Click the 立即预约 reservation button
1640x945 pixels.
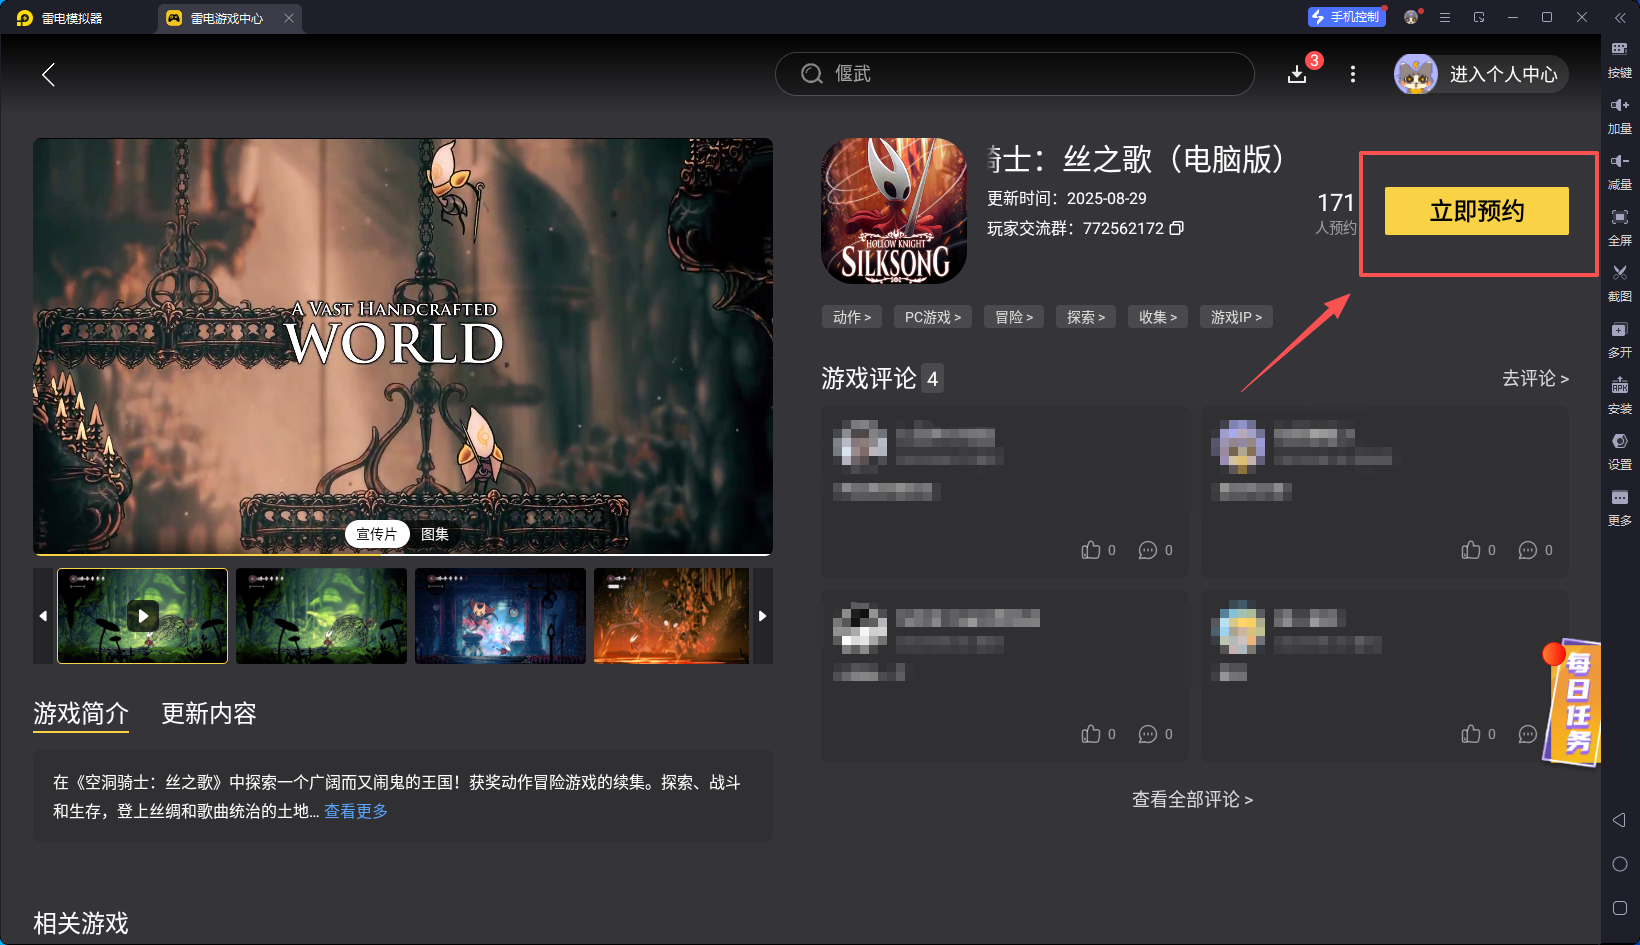tap(1476, 211)
